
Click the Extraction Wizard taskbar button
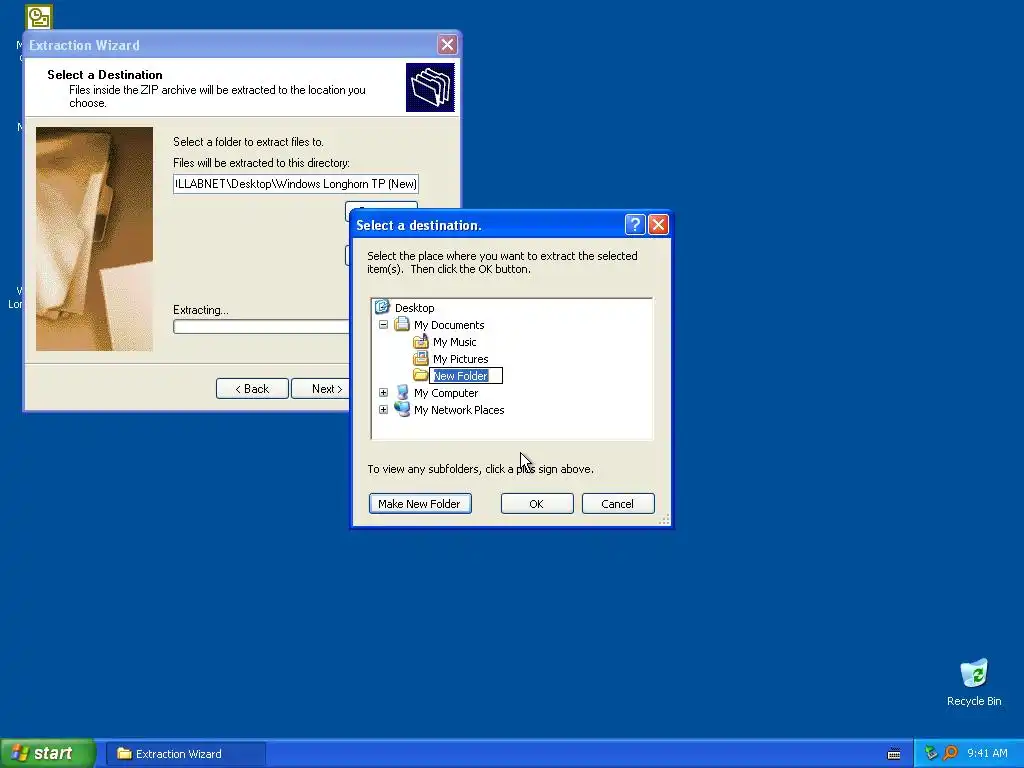click(185, 754)
